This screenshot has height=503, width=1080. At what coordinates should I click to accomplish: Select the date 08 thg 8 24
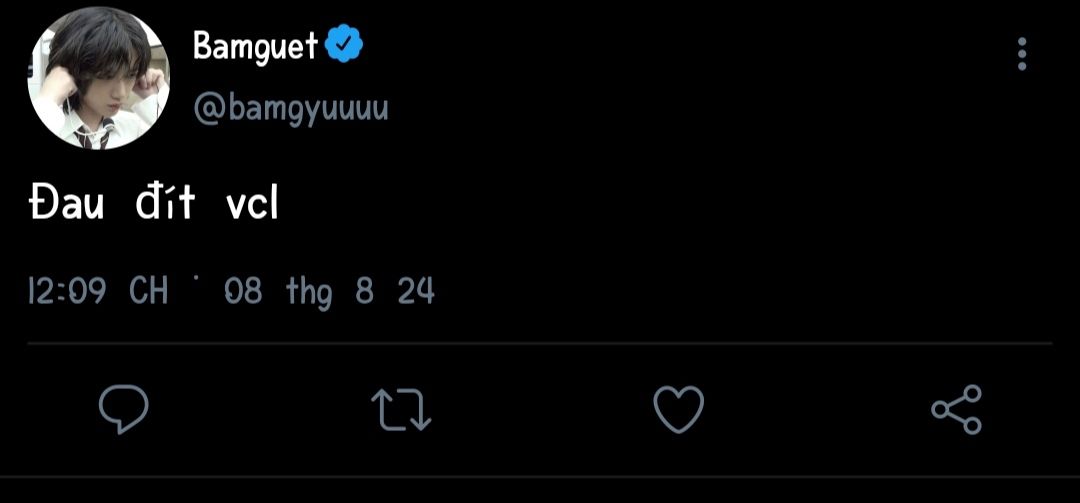(329, 291)
